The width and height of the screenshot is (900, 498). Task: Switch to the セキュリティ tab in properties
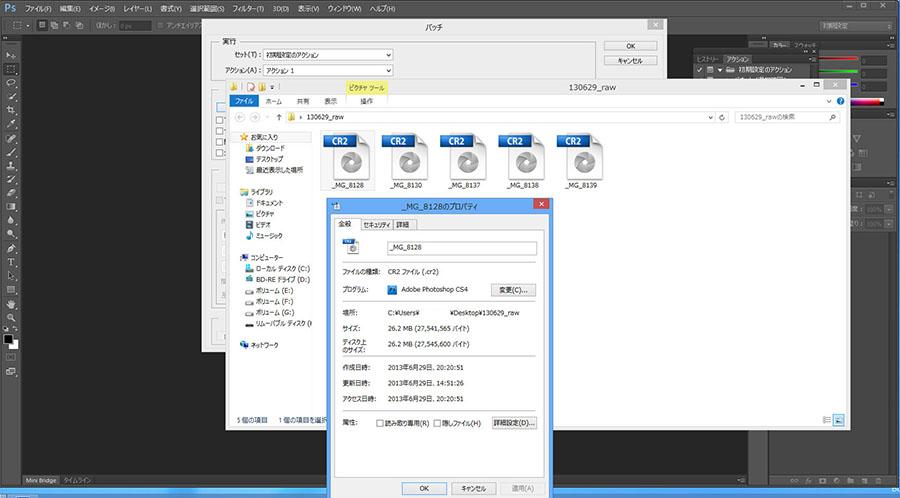click(x=377, y=225)
